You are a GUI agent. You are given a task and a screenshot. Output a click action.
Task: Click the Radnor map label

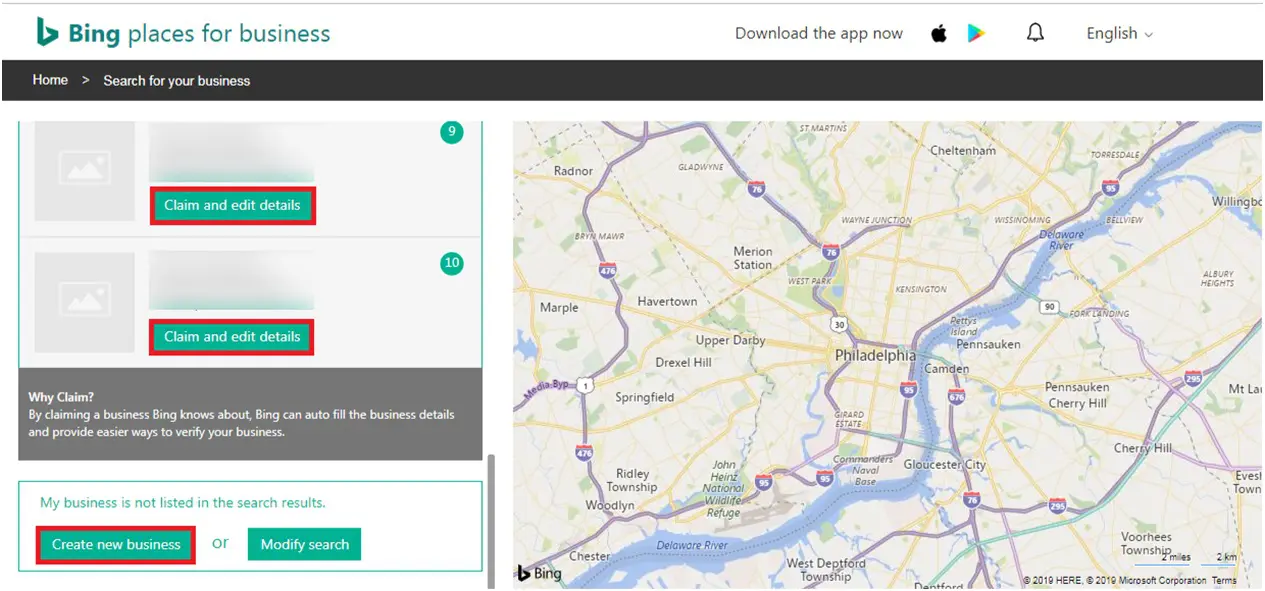(573, 171)
